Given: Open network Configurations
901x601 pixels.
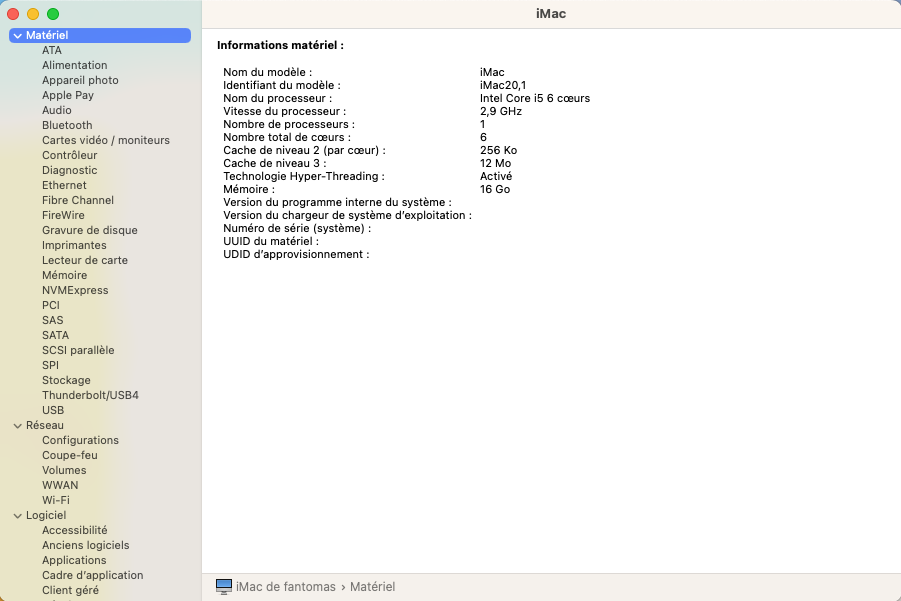Looking at the screenshot, I should [x=80, y=440].
